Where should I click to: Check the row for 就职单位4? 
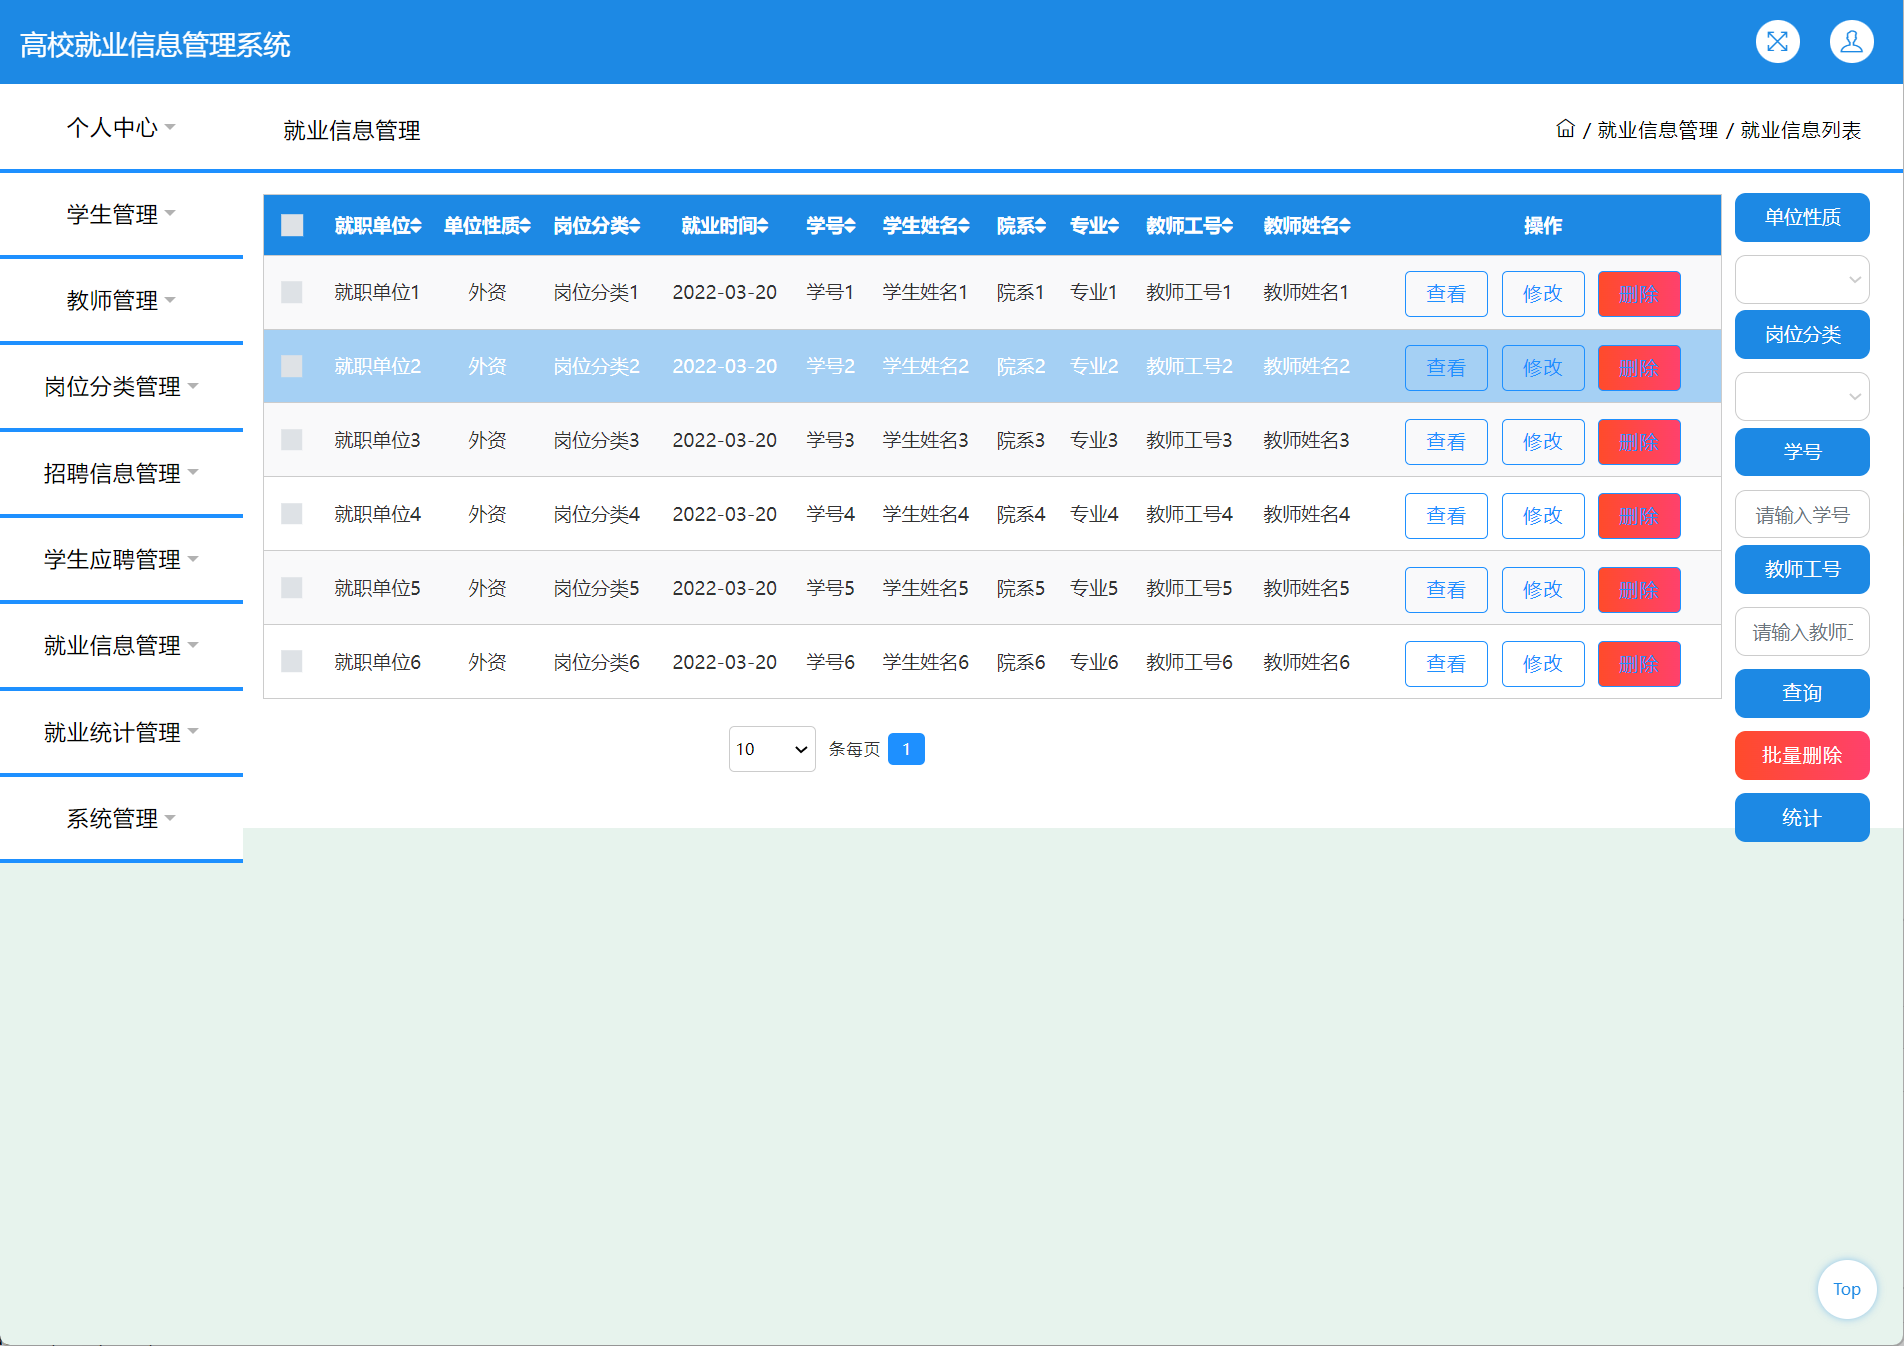292,514
